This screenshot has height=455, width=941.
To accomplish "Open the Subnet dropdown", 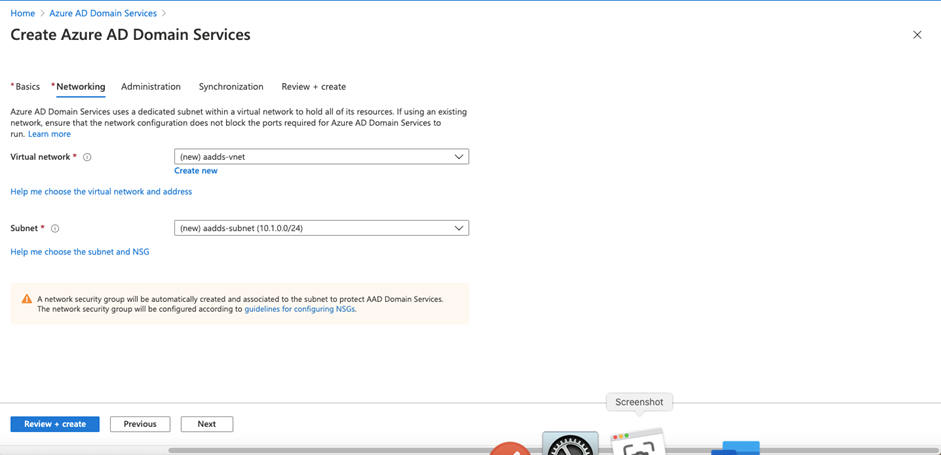I will [322, 228].
